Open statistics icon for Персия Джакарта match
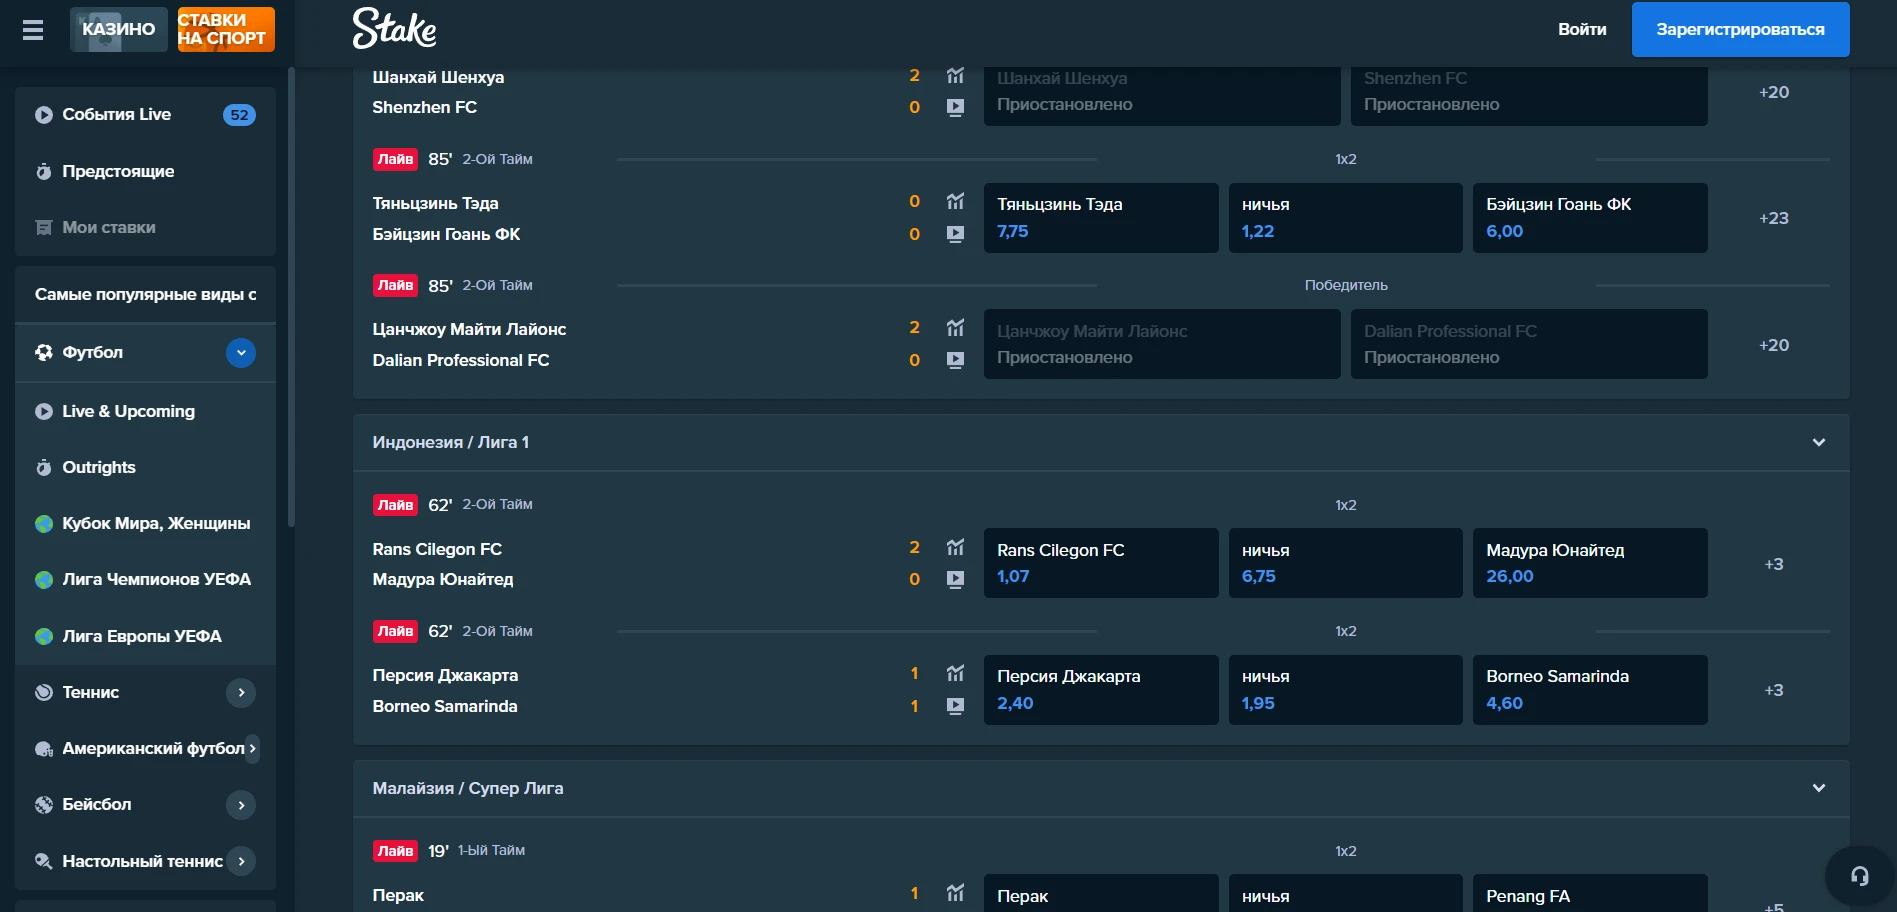Viewport: 1897px width, 912px height. click(955, 673)
